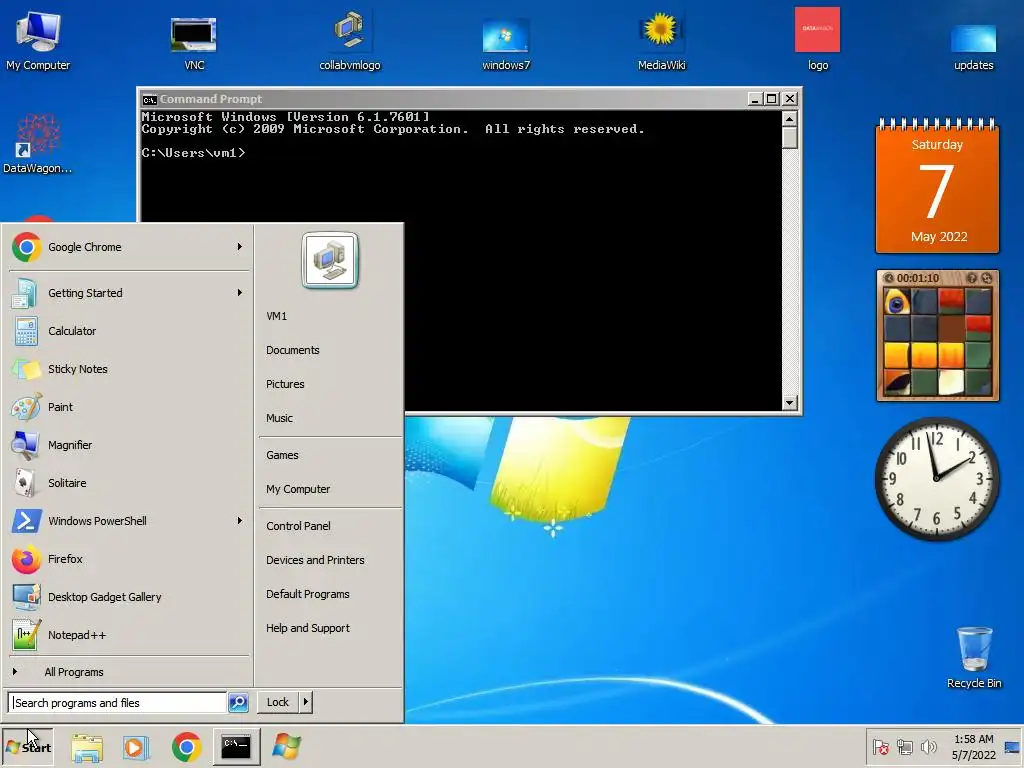Select the updates desktop icon

(973, 46)
